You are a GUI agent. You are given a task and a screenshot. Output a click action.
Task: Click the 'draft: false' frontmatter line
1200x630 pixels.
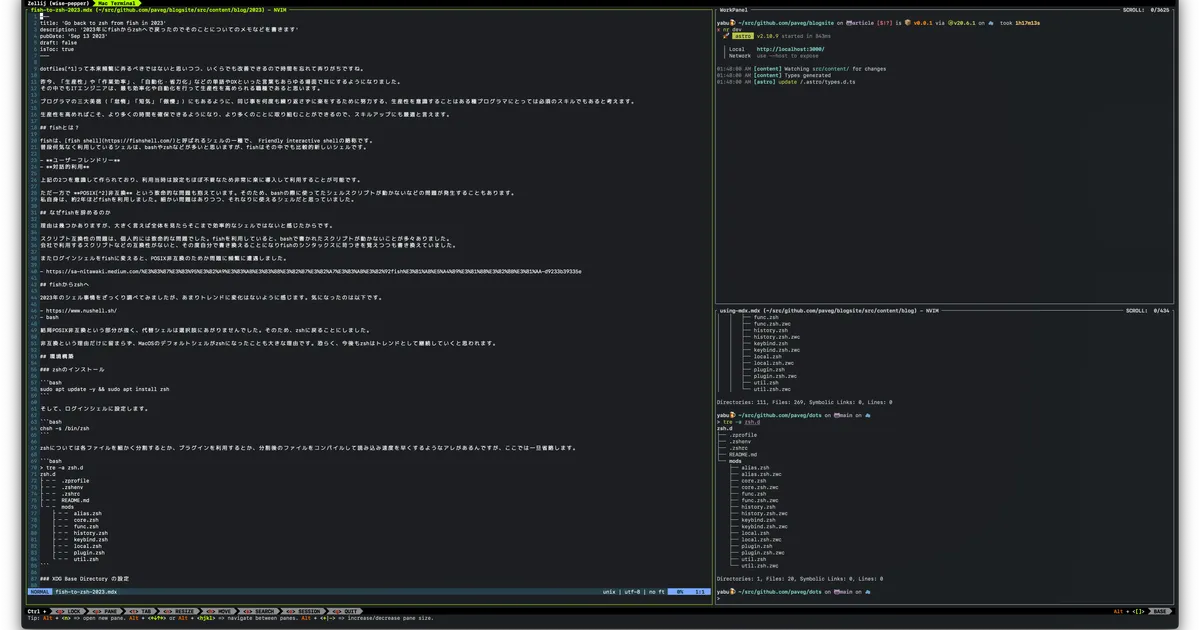click(58, 42)
